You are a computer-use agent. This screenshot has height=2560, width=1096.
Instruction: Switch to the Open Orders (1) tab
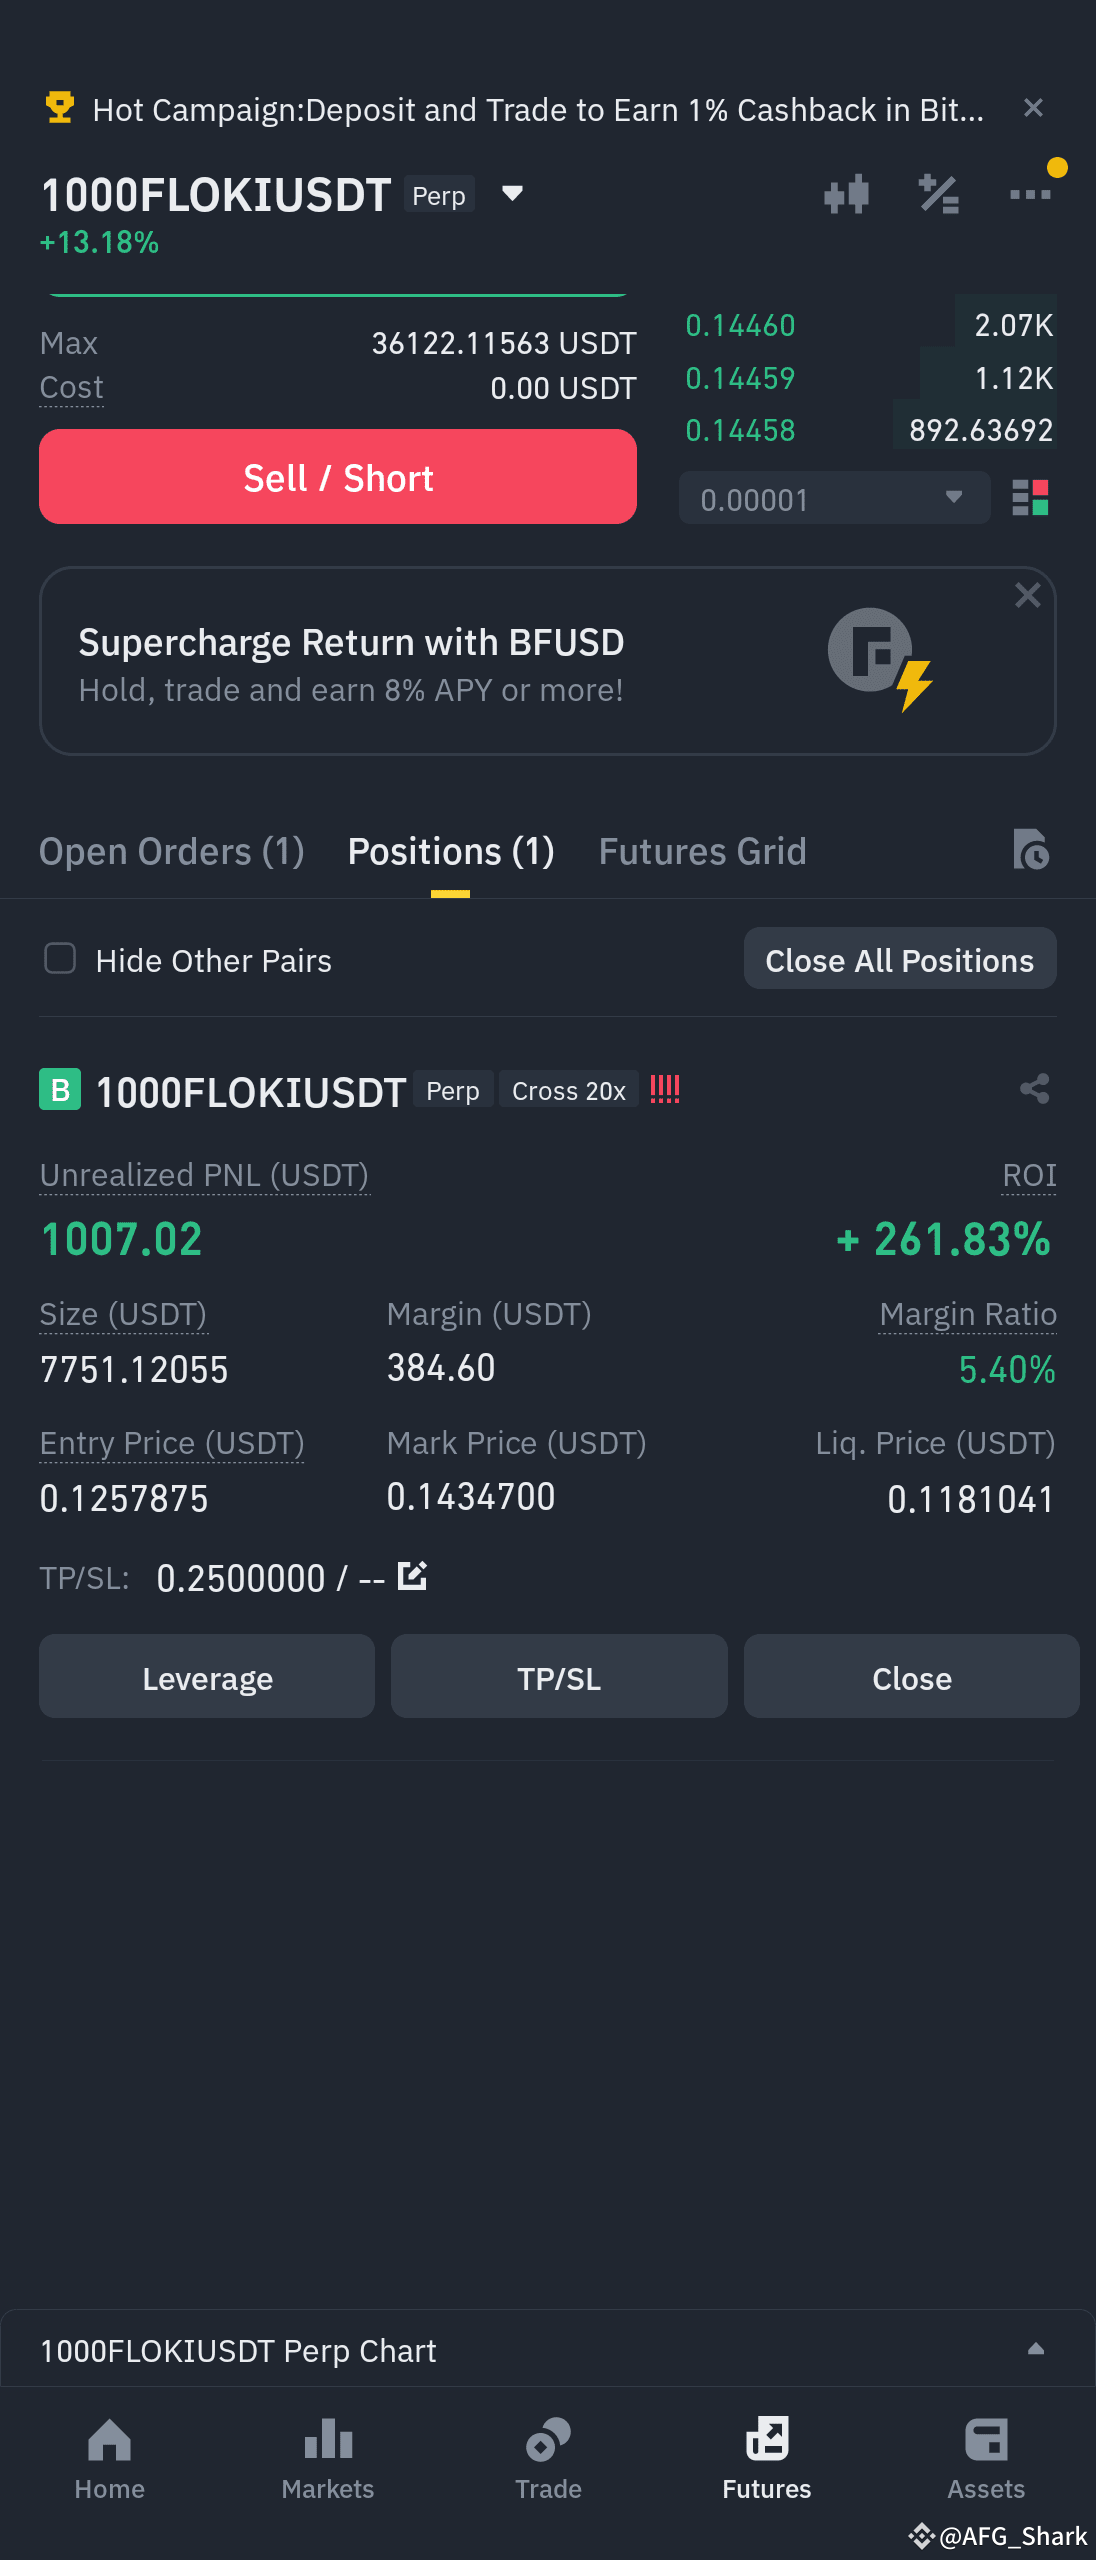click(x=172, y=852)
